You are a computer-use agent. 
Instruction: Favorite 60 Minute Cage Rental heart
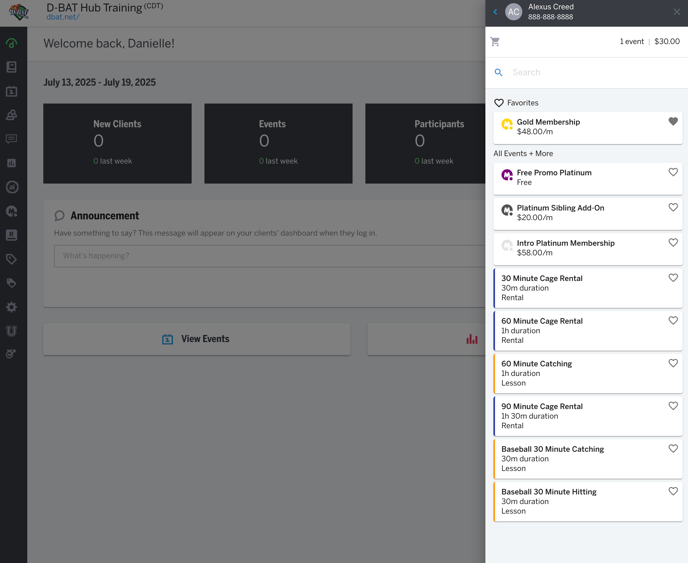(673, 321)
